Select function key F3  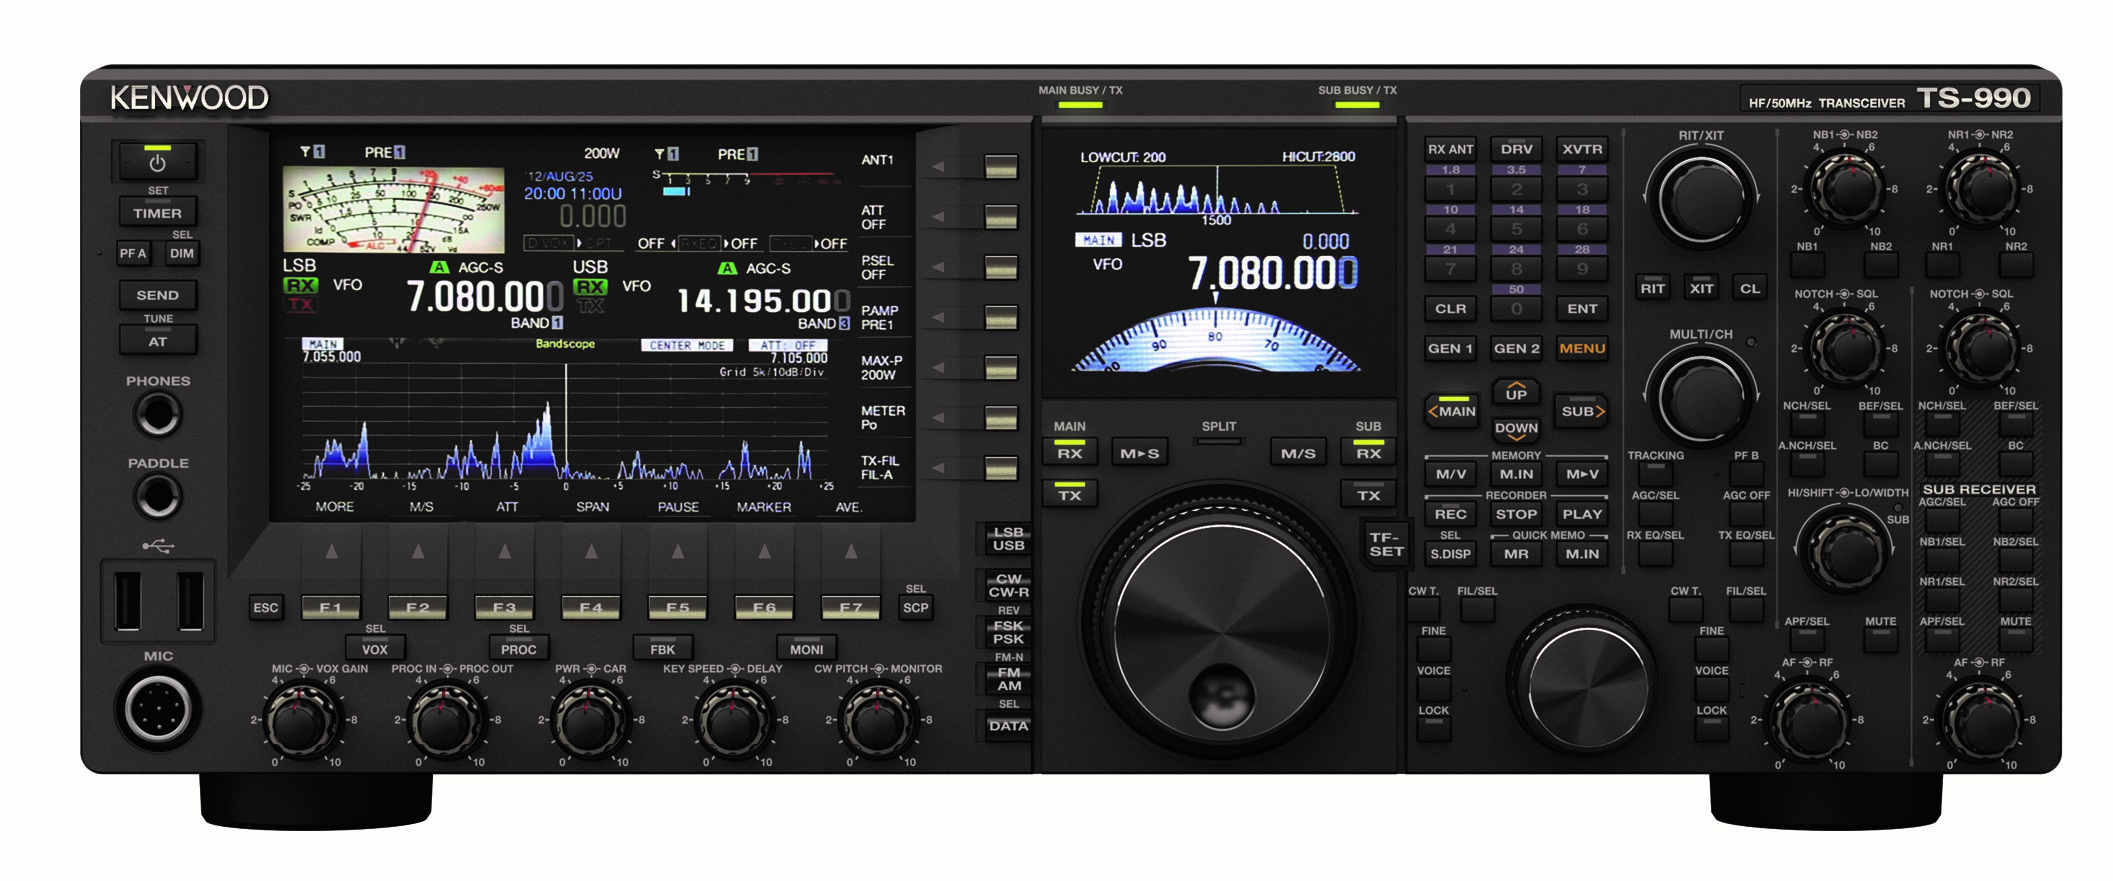tap(504, 607)
